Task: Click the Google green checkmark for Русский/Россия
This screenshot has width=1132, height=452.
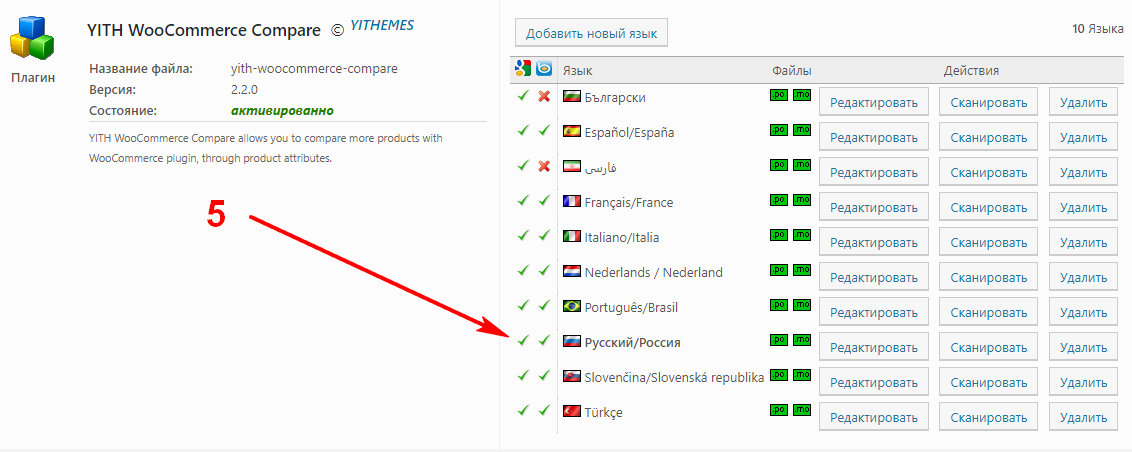Action: coord(523,339)
